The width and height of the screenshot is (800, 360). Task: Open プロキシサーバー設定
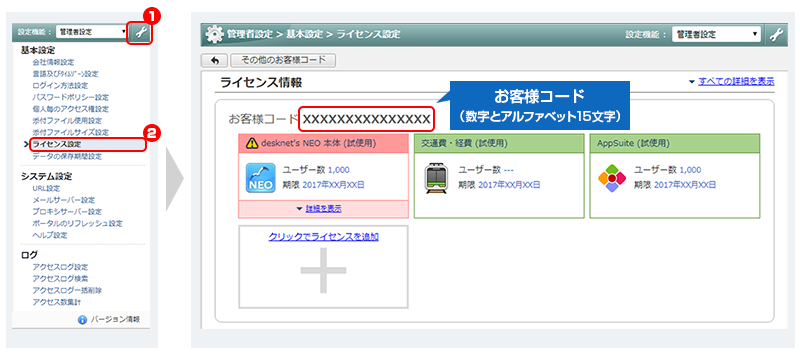tap(66, 212)
